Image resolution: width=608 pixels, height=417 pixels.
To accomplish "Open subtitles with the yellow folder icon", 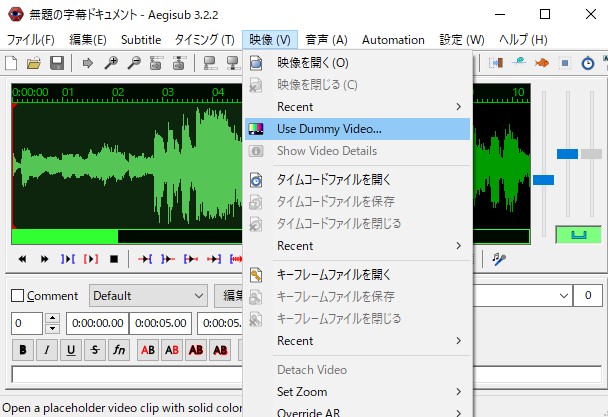I will coord(34,63).
